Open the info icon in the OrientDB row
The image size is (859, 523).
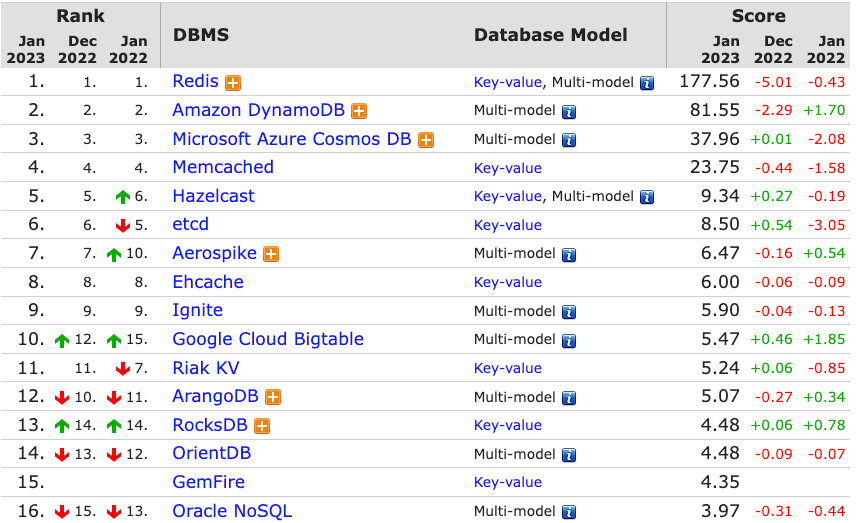[x=569, y=455]
